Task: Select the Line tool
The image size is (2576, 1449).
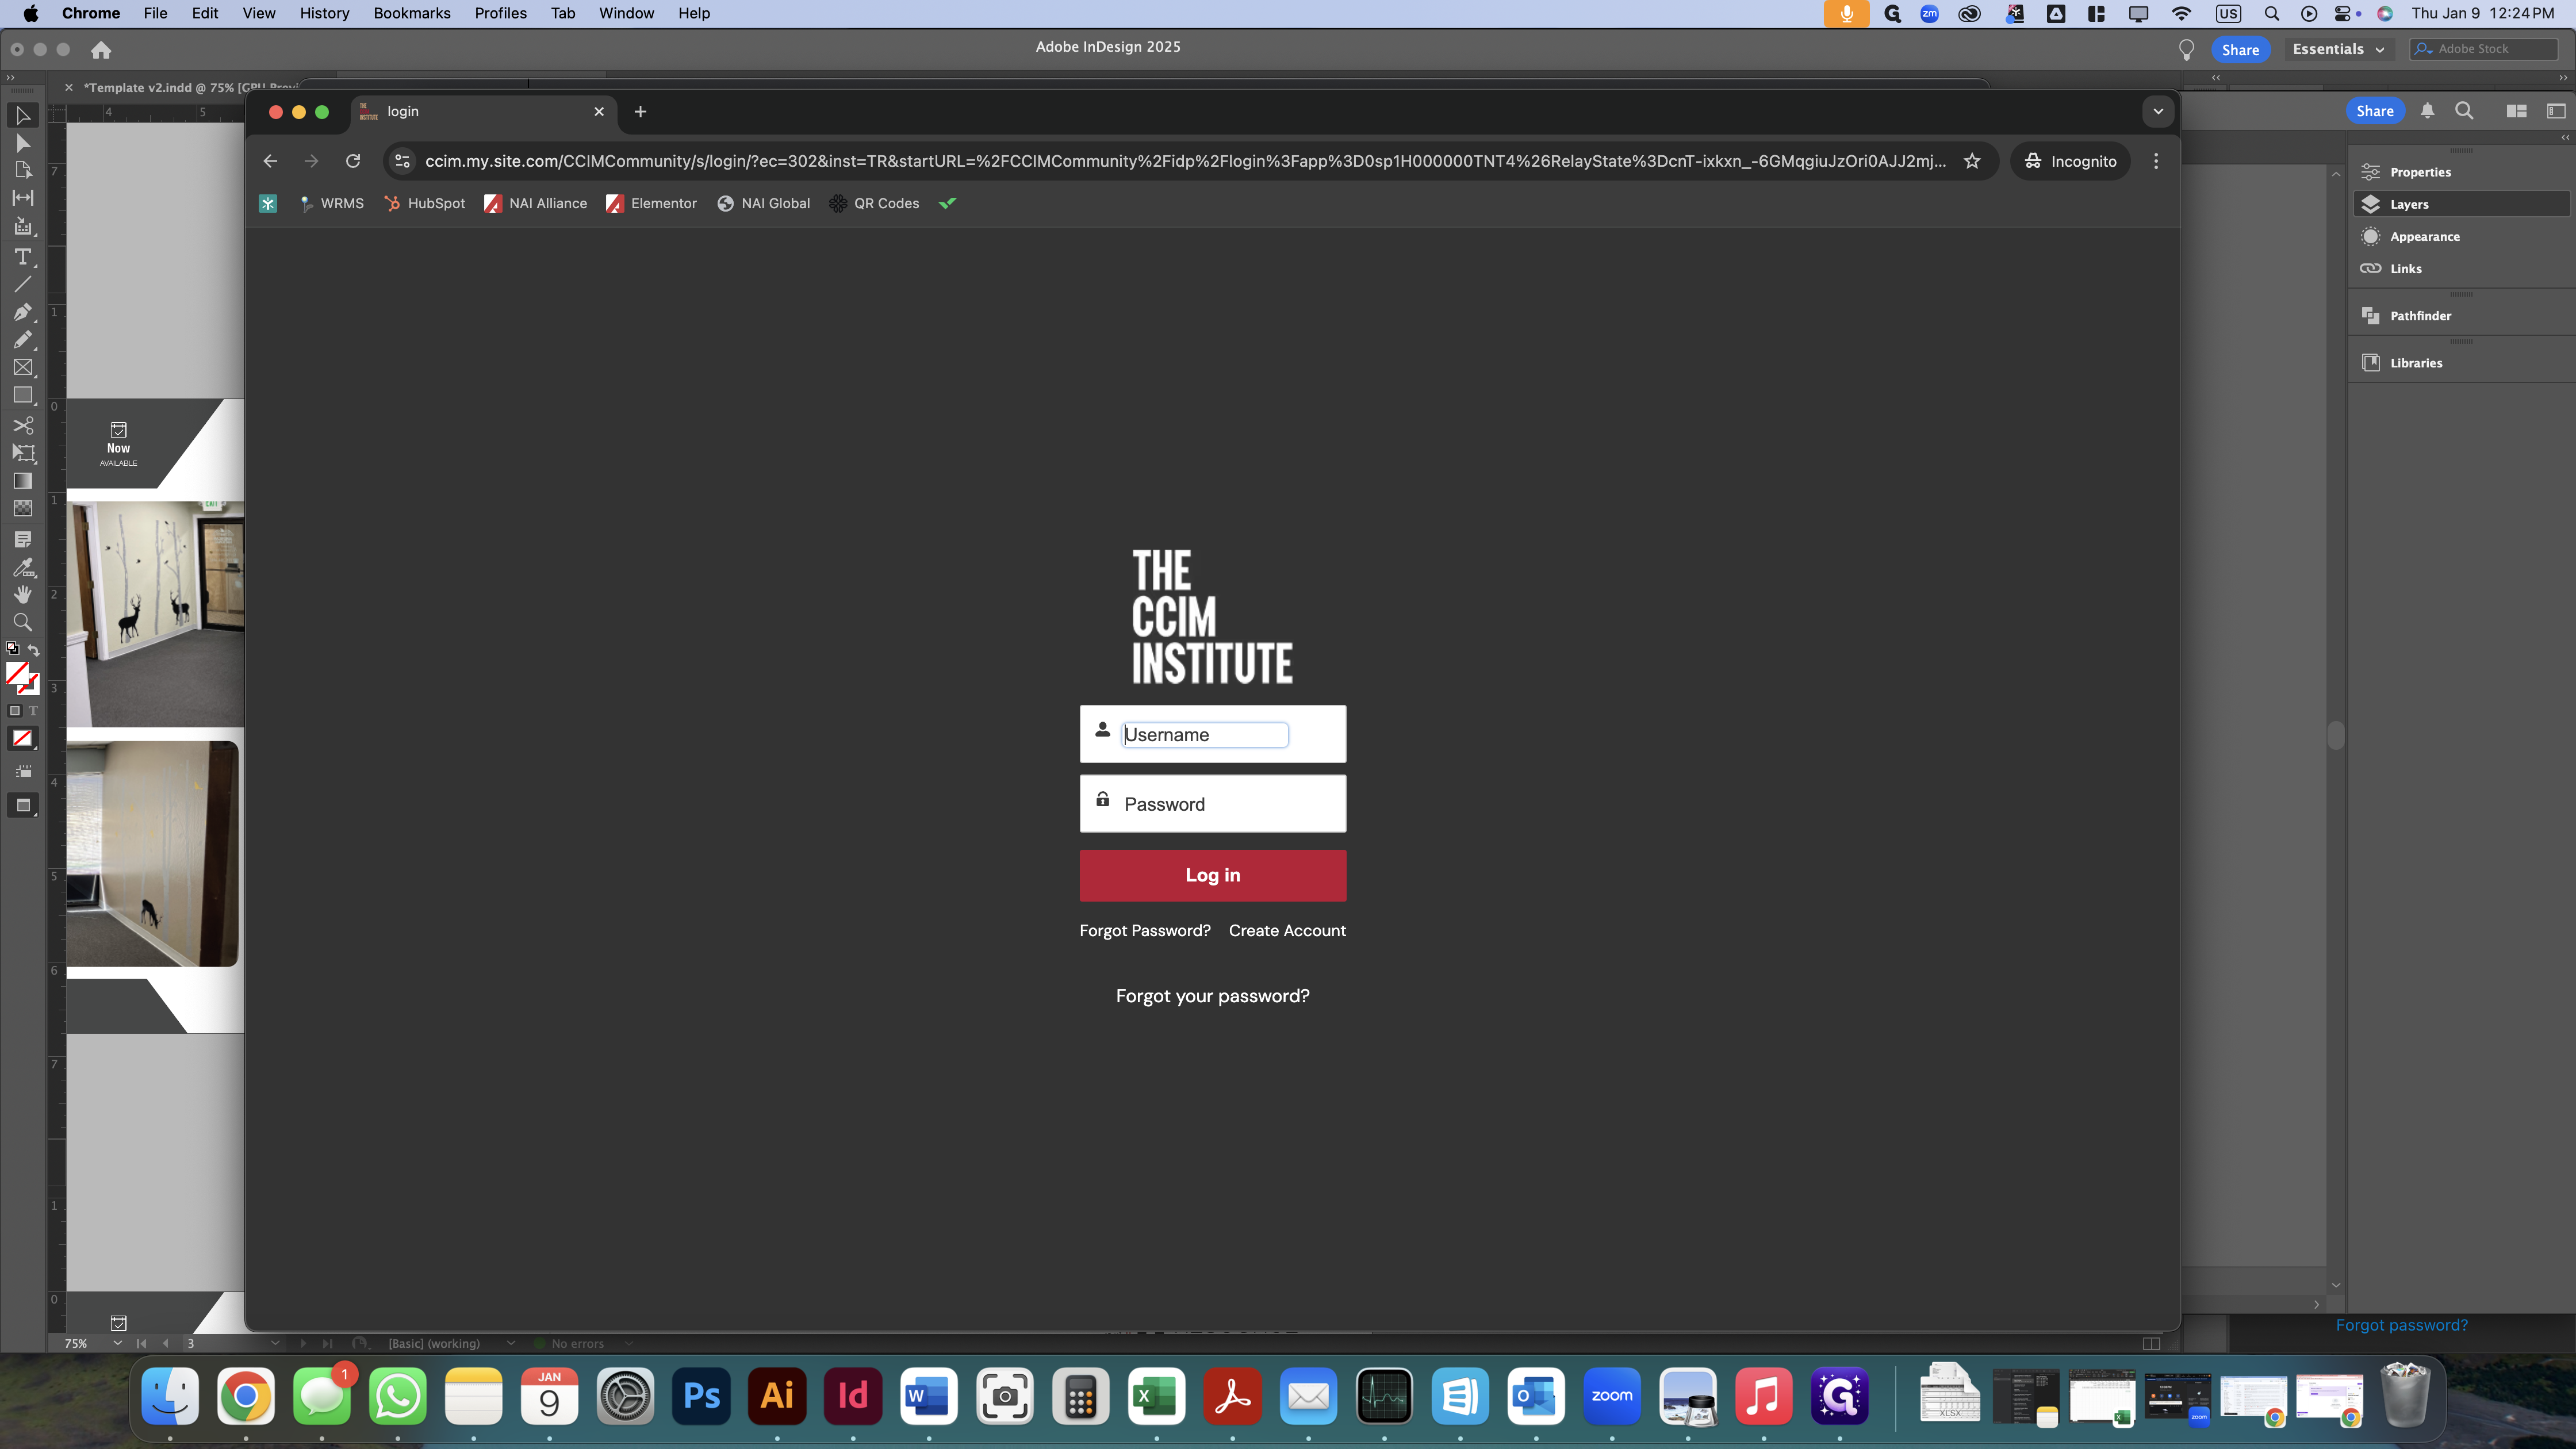Action: [x=22, y=284]
